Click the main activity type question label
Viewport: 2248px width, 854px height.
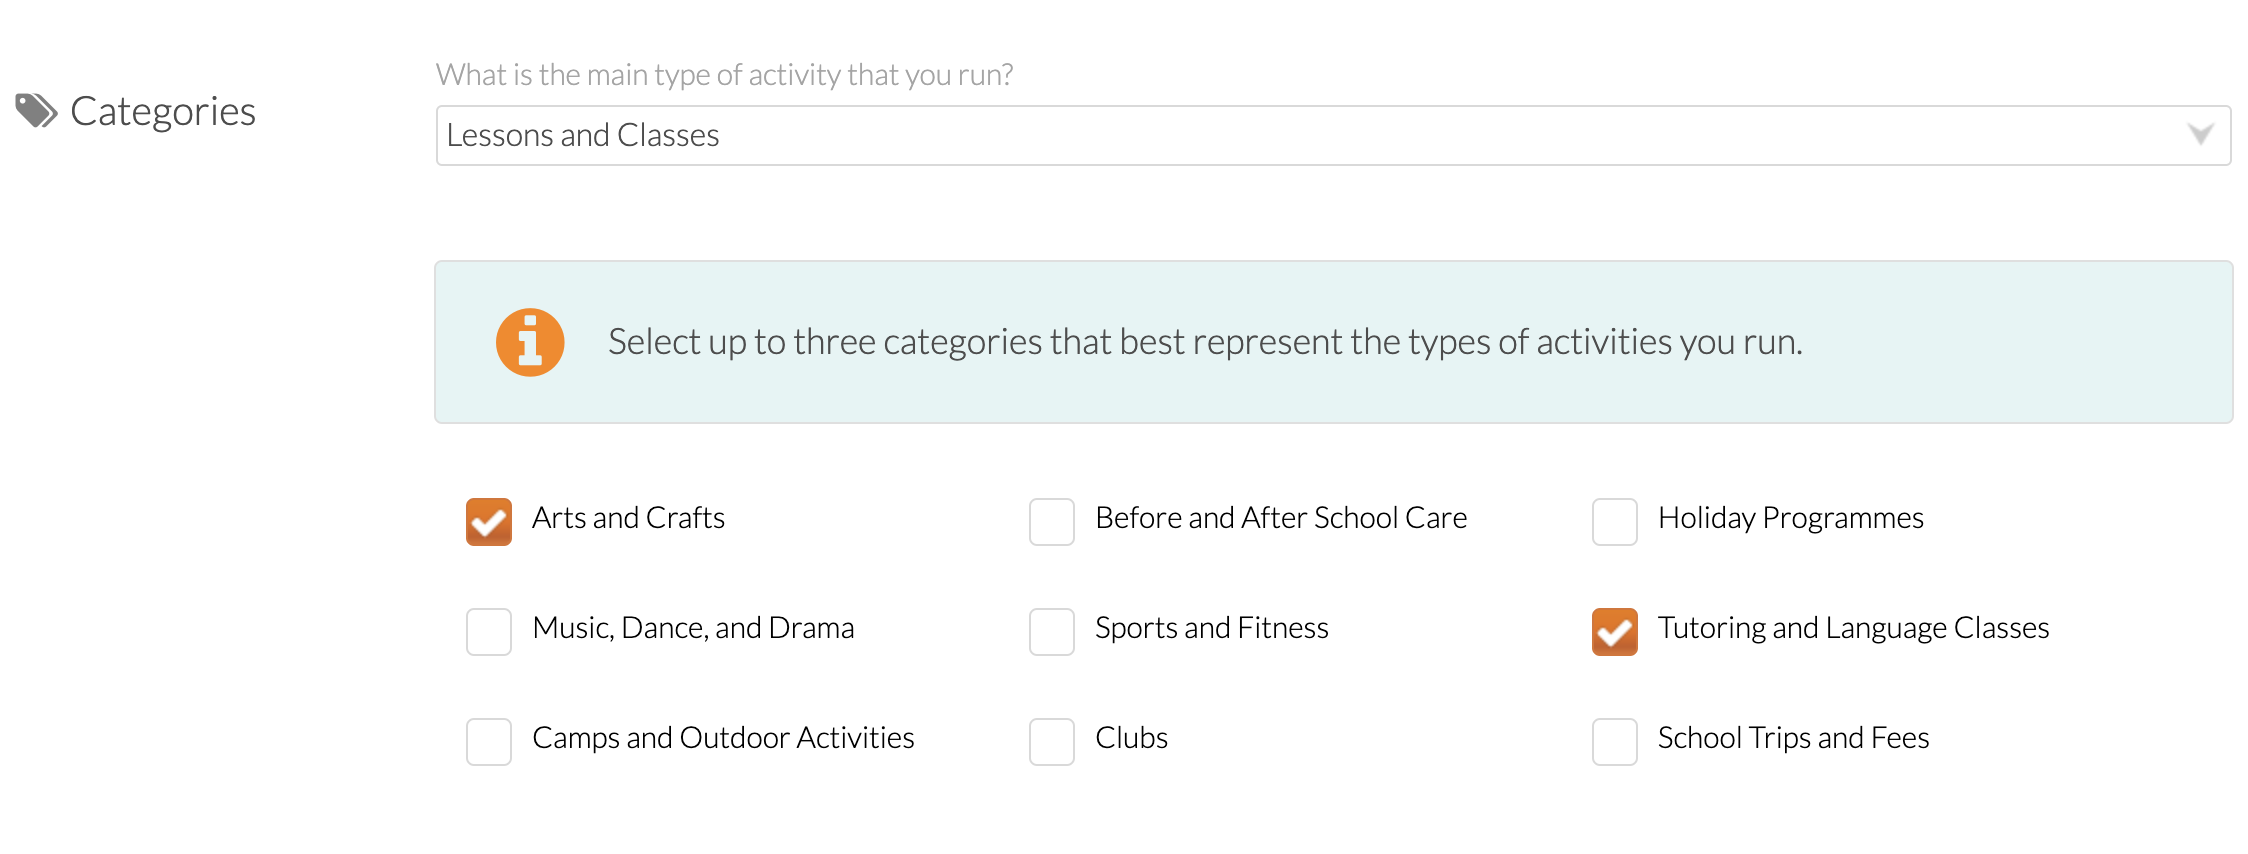tap(725, 75)
